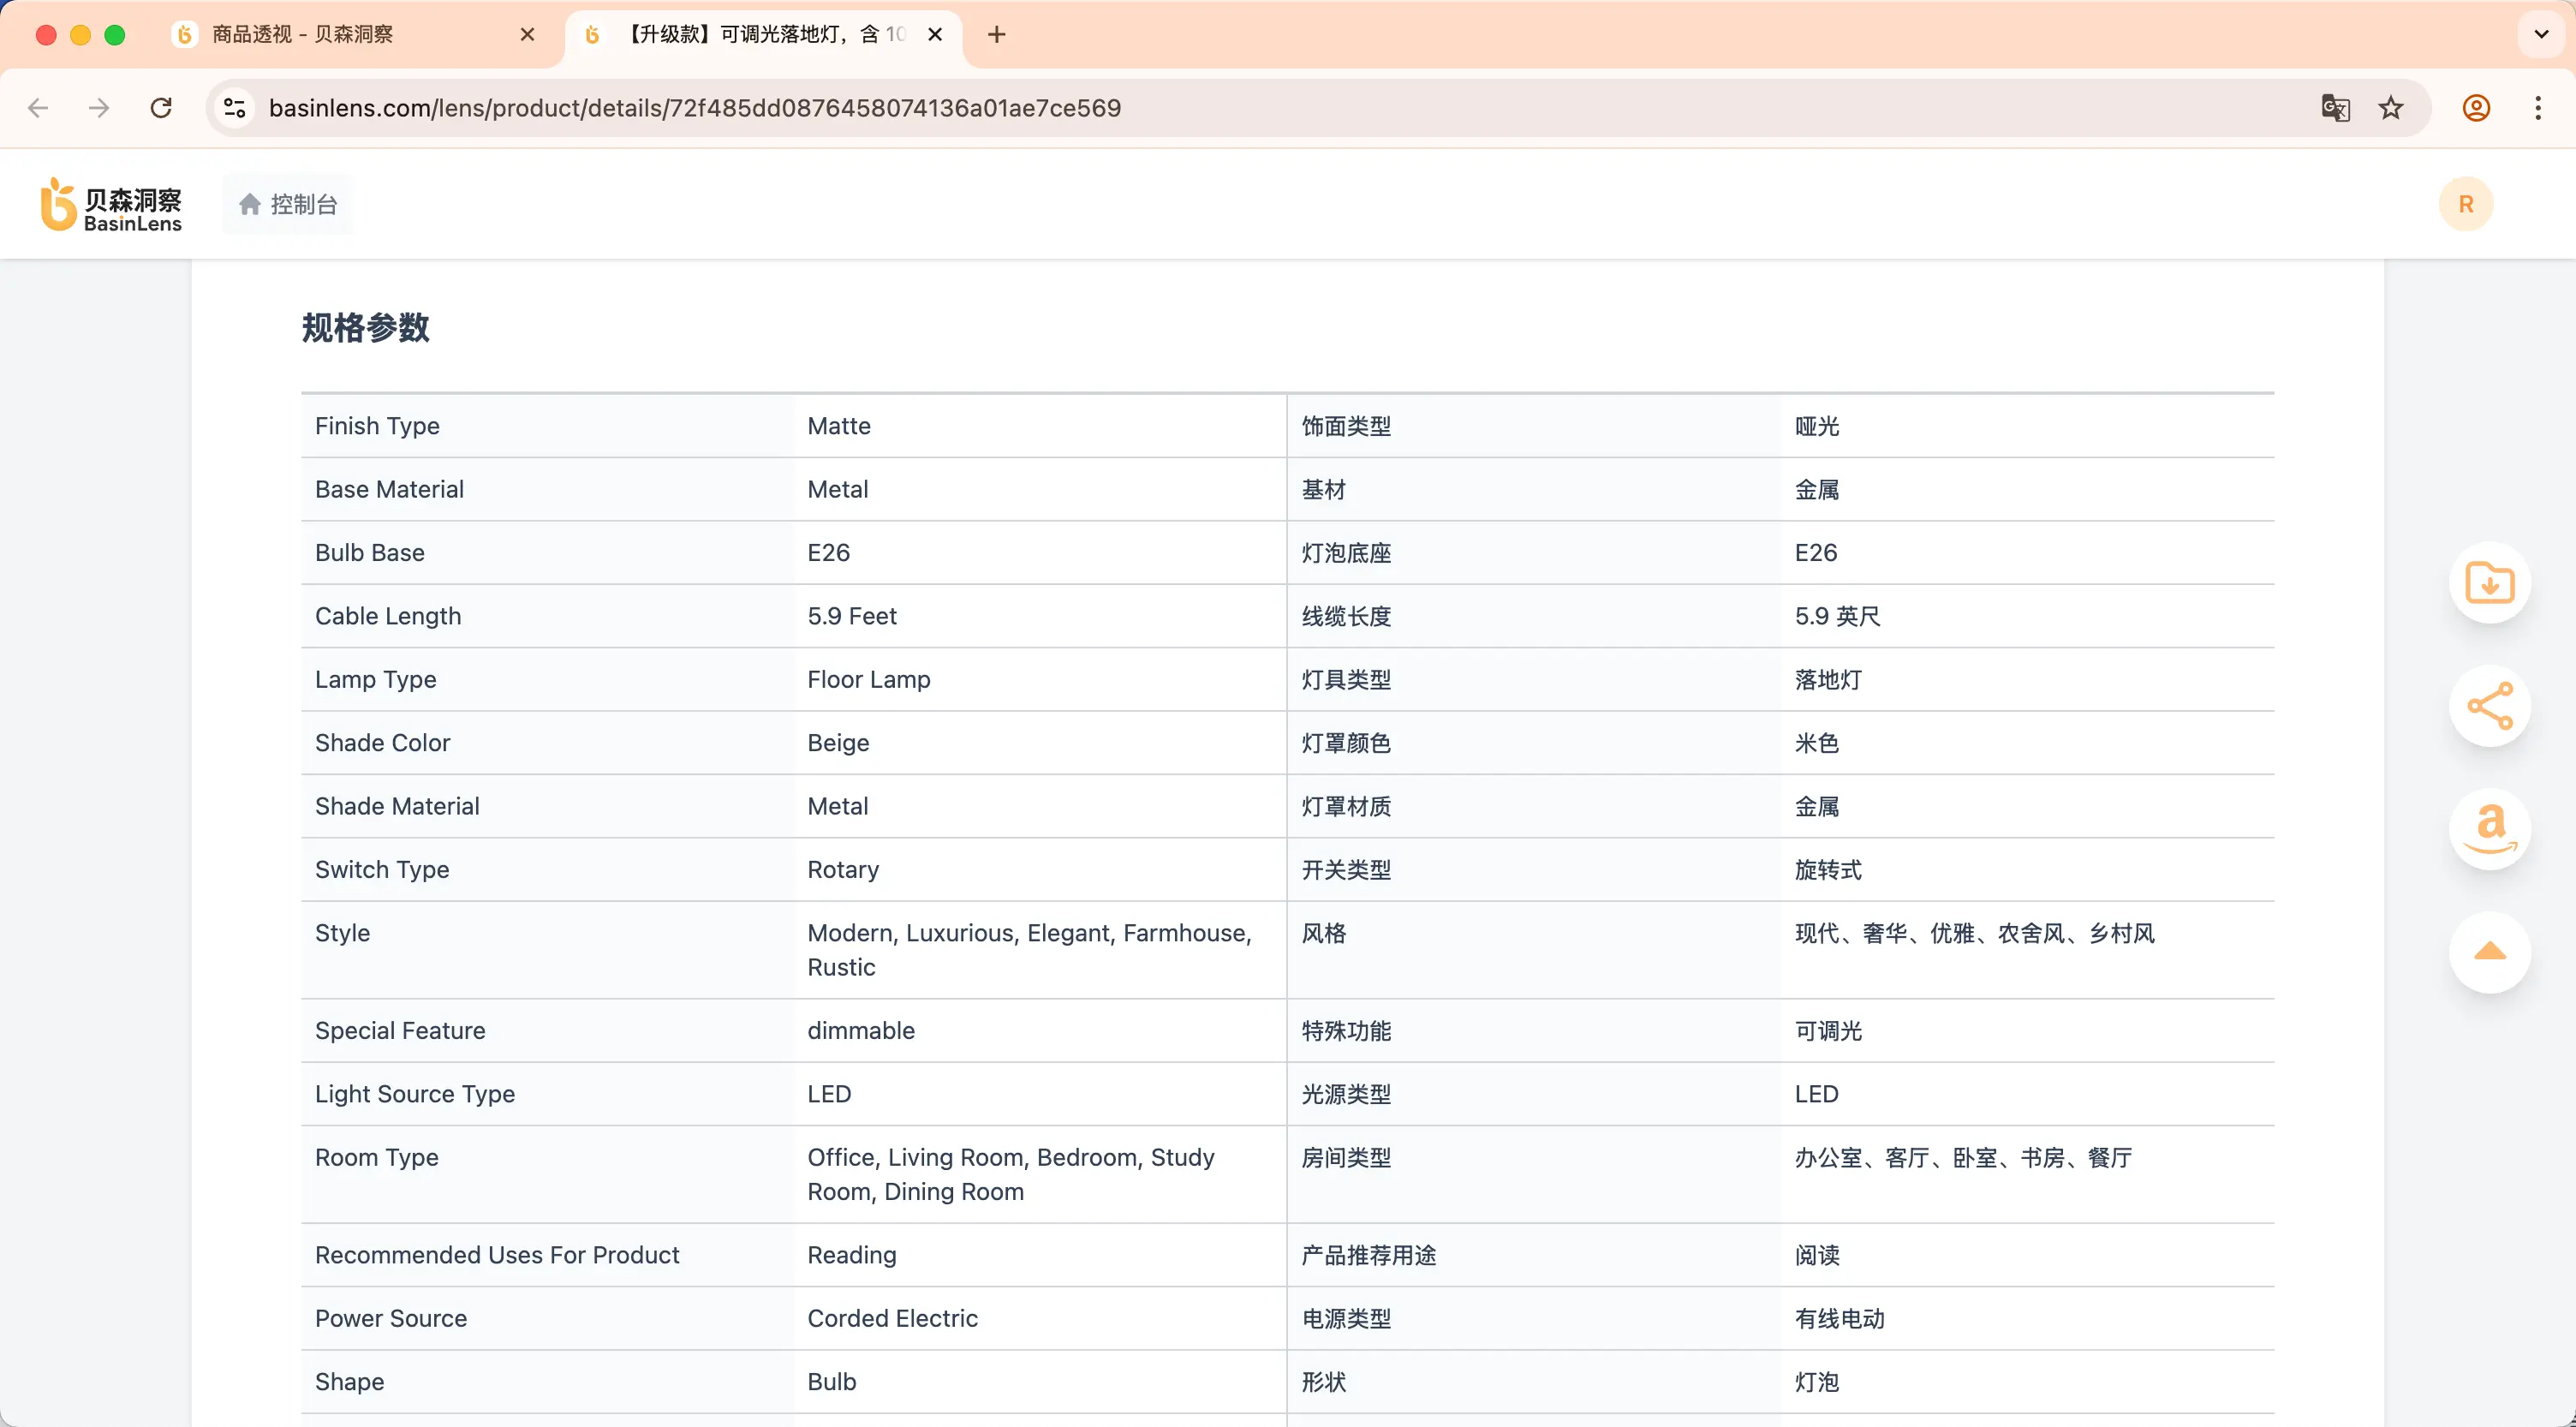Bookmark this page with the star icon
The image size is (2576, 1427).
coord(2391,108)
